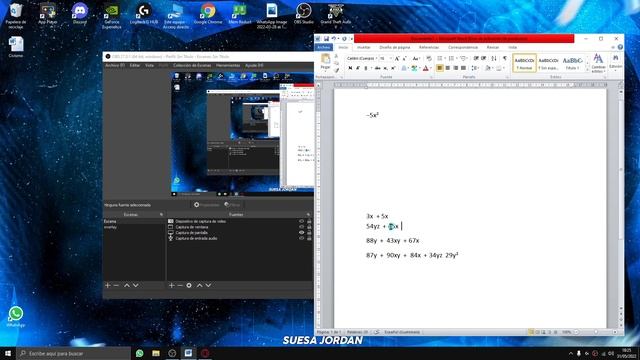The image size is (640, 360).
Task: Apply subscript formatting in Word
Action: tap(385, 68)
